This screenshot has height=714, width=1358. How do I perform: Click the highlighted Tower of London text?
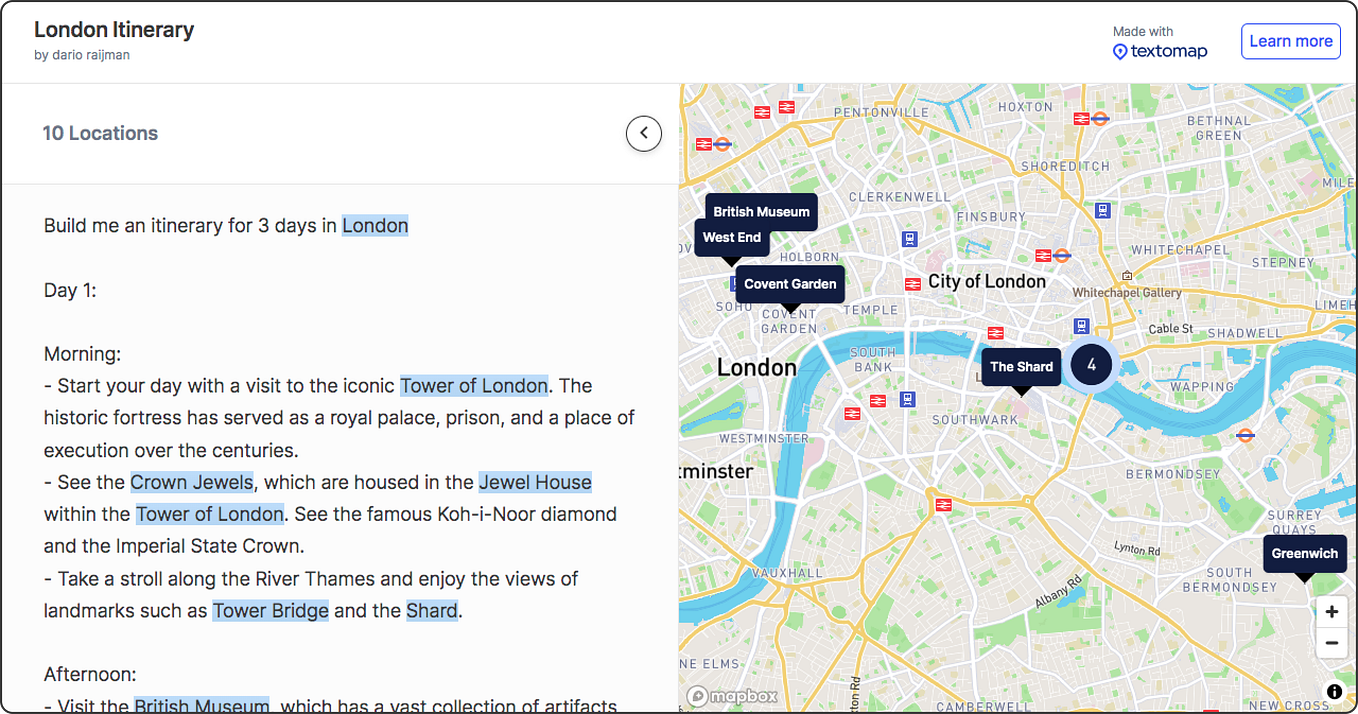coord(473,385)
